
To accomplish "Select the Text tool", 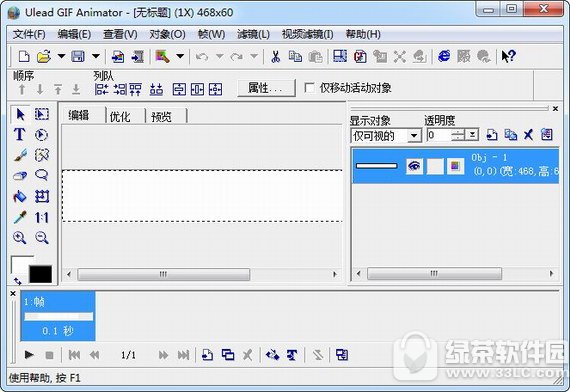I will tap(20, 134).
